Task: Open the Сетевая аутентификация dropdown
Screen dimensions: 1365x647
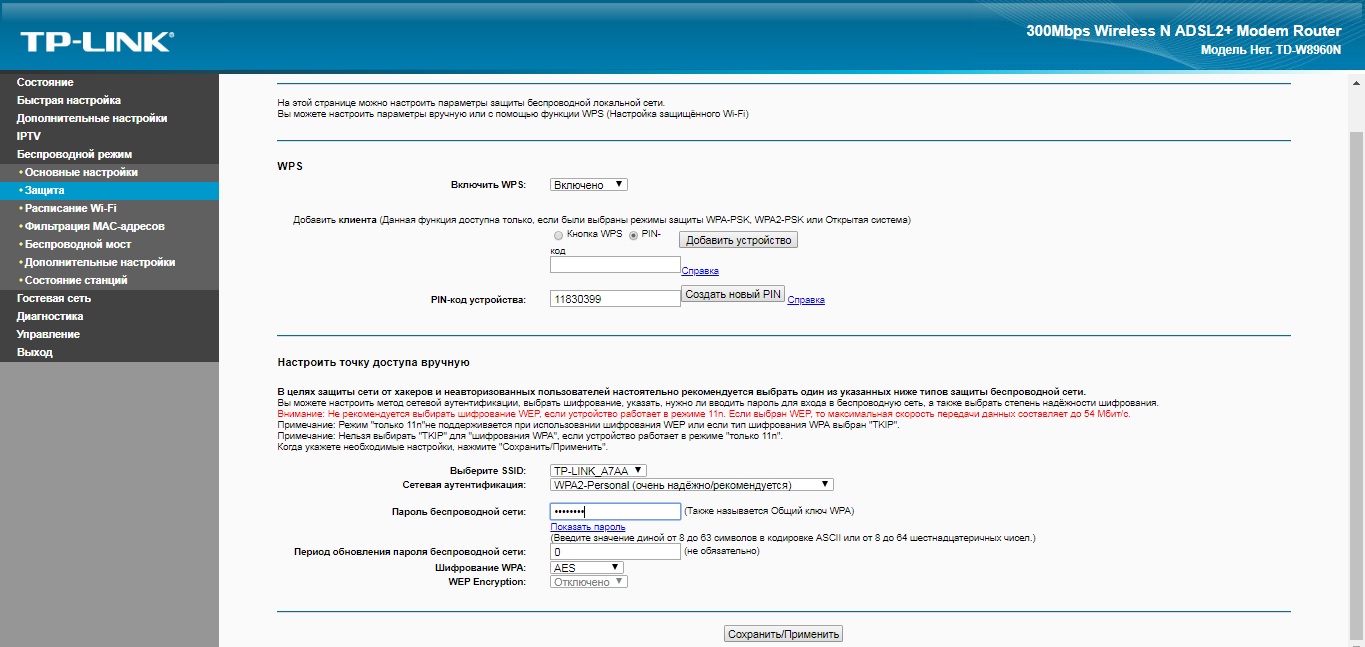Action: pyautogui.click(x=691, y=485)
